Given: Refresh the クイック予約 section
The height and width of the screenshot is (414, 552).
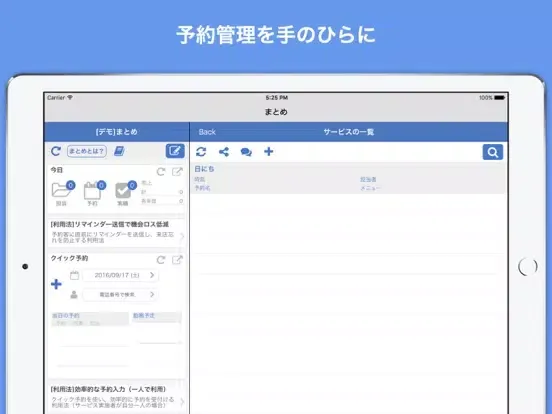Looking at the screenshot, I should pyautogui.click(x=161, y=260).
